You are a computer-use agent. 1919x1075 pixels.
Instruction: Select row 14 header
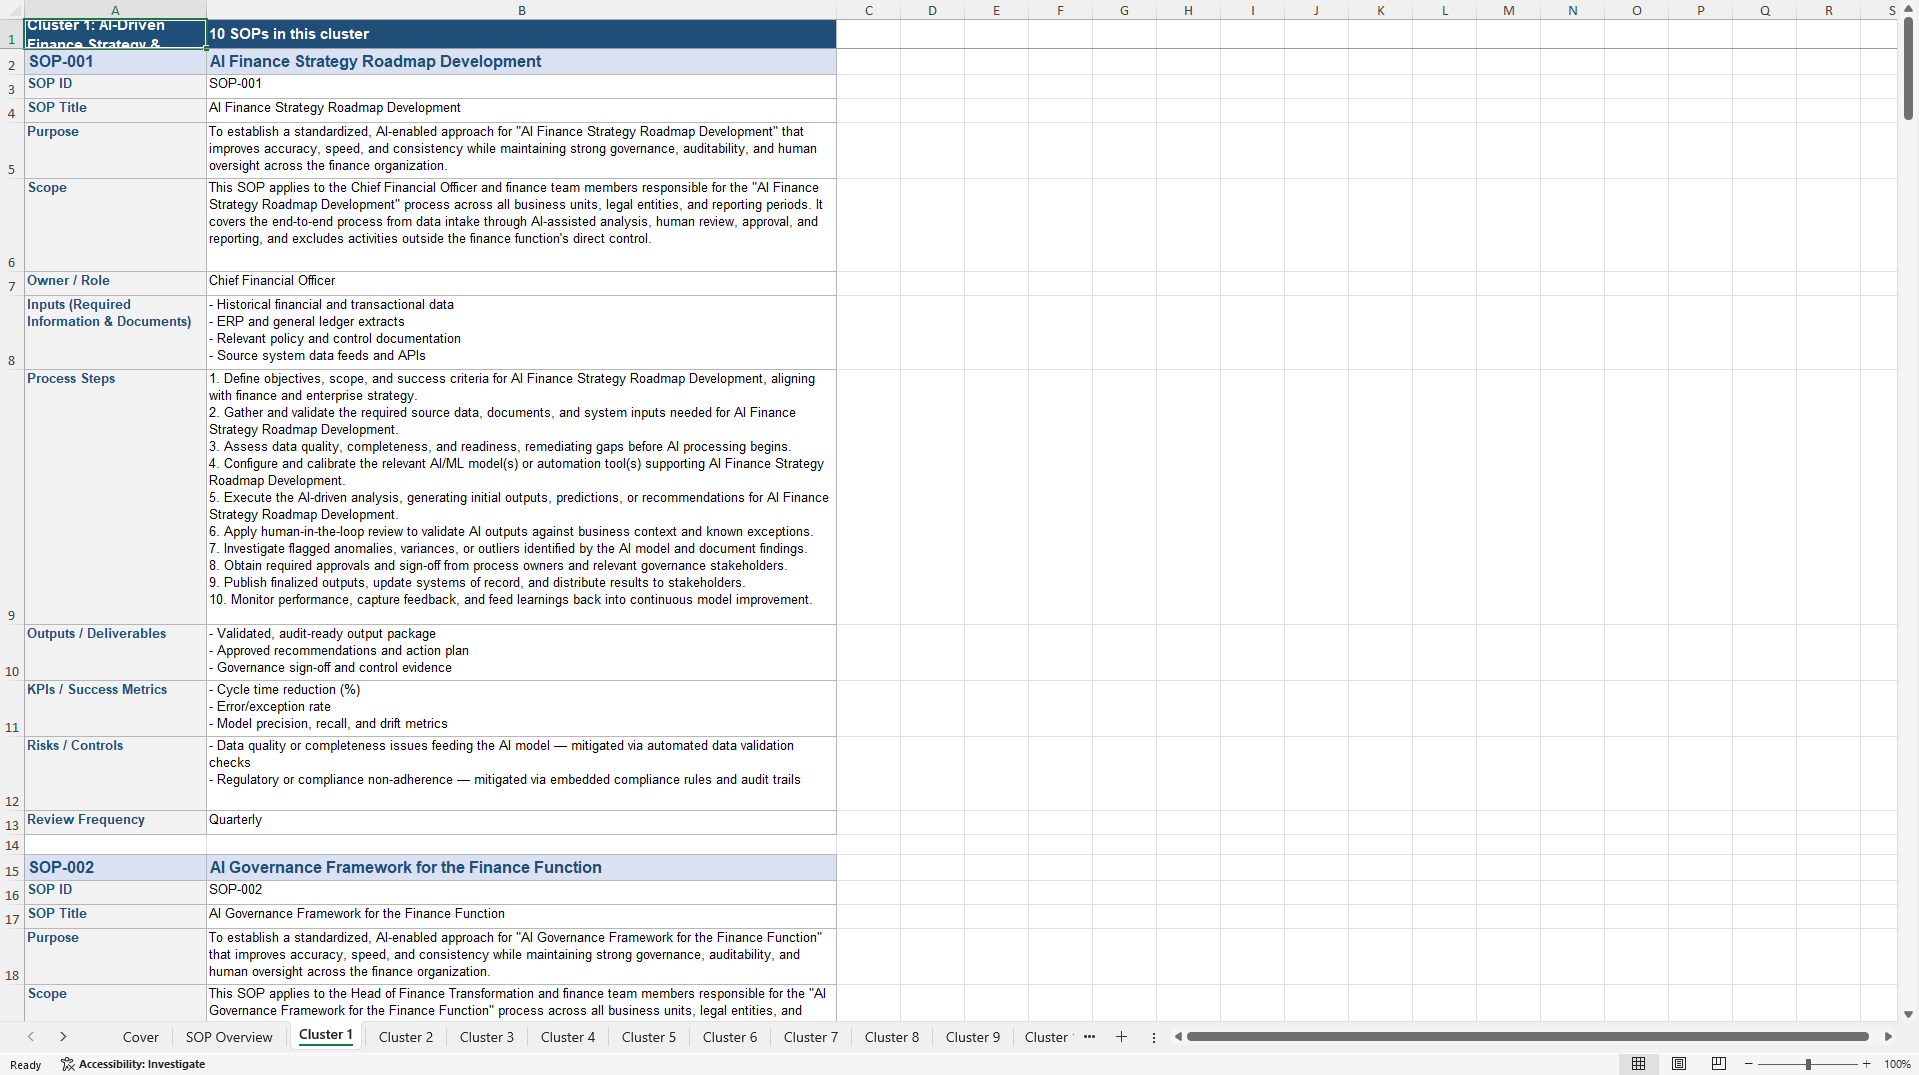click(x=12, y=845)
